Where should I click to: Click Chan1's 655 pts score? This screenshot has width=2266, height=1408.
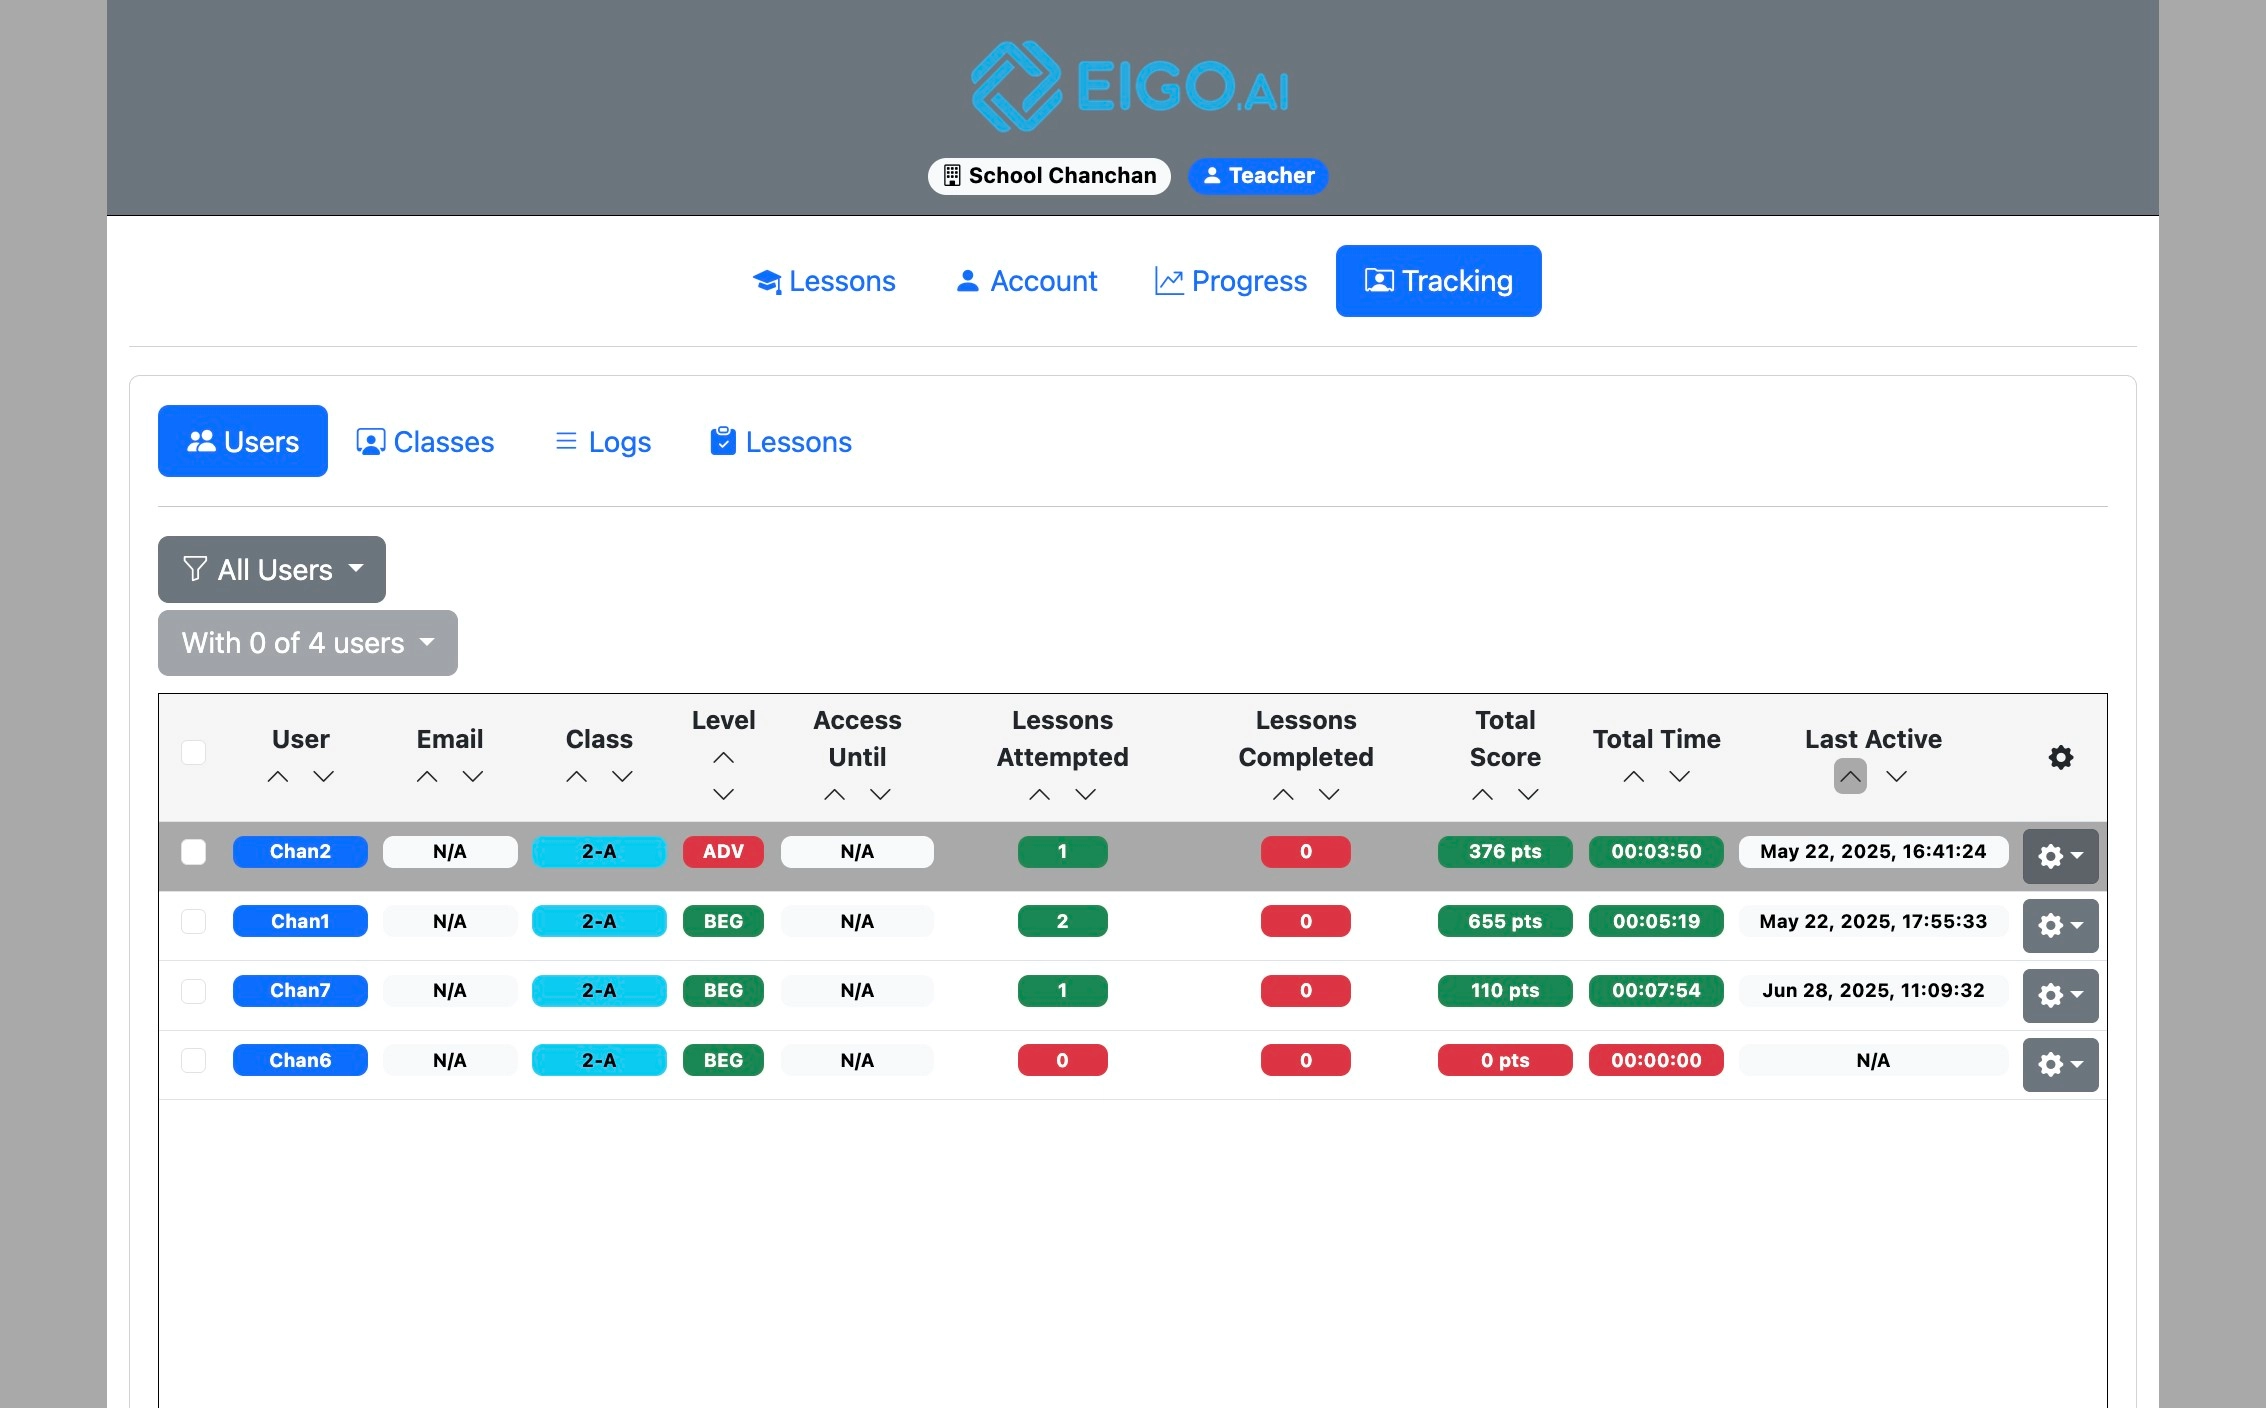coord(1505,922)
